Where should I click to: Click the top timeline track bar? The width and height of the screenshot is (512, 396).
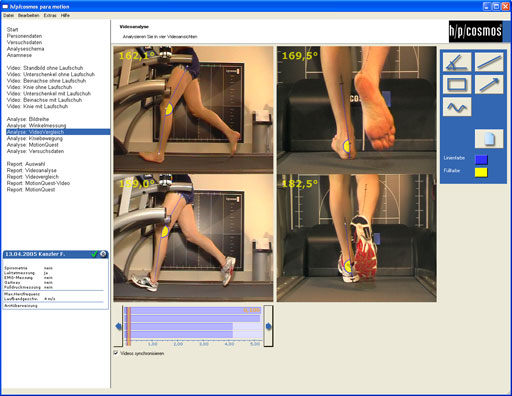point(192,310)
